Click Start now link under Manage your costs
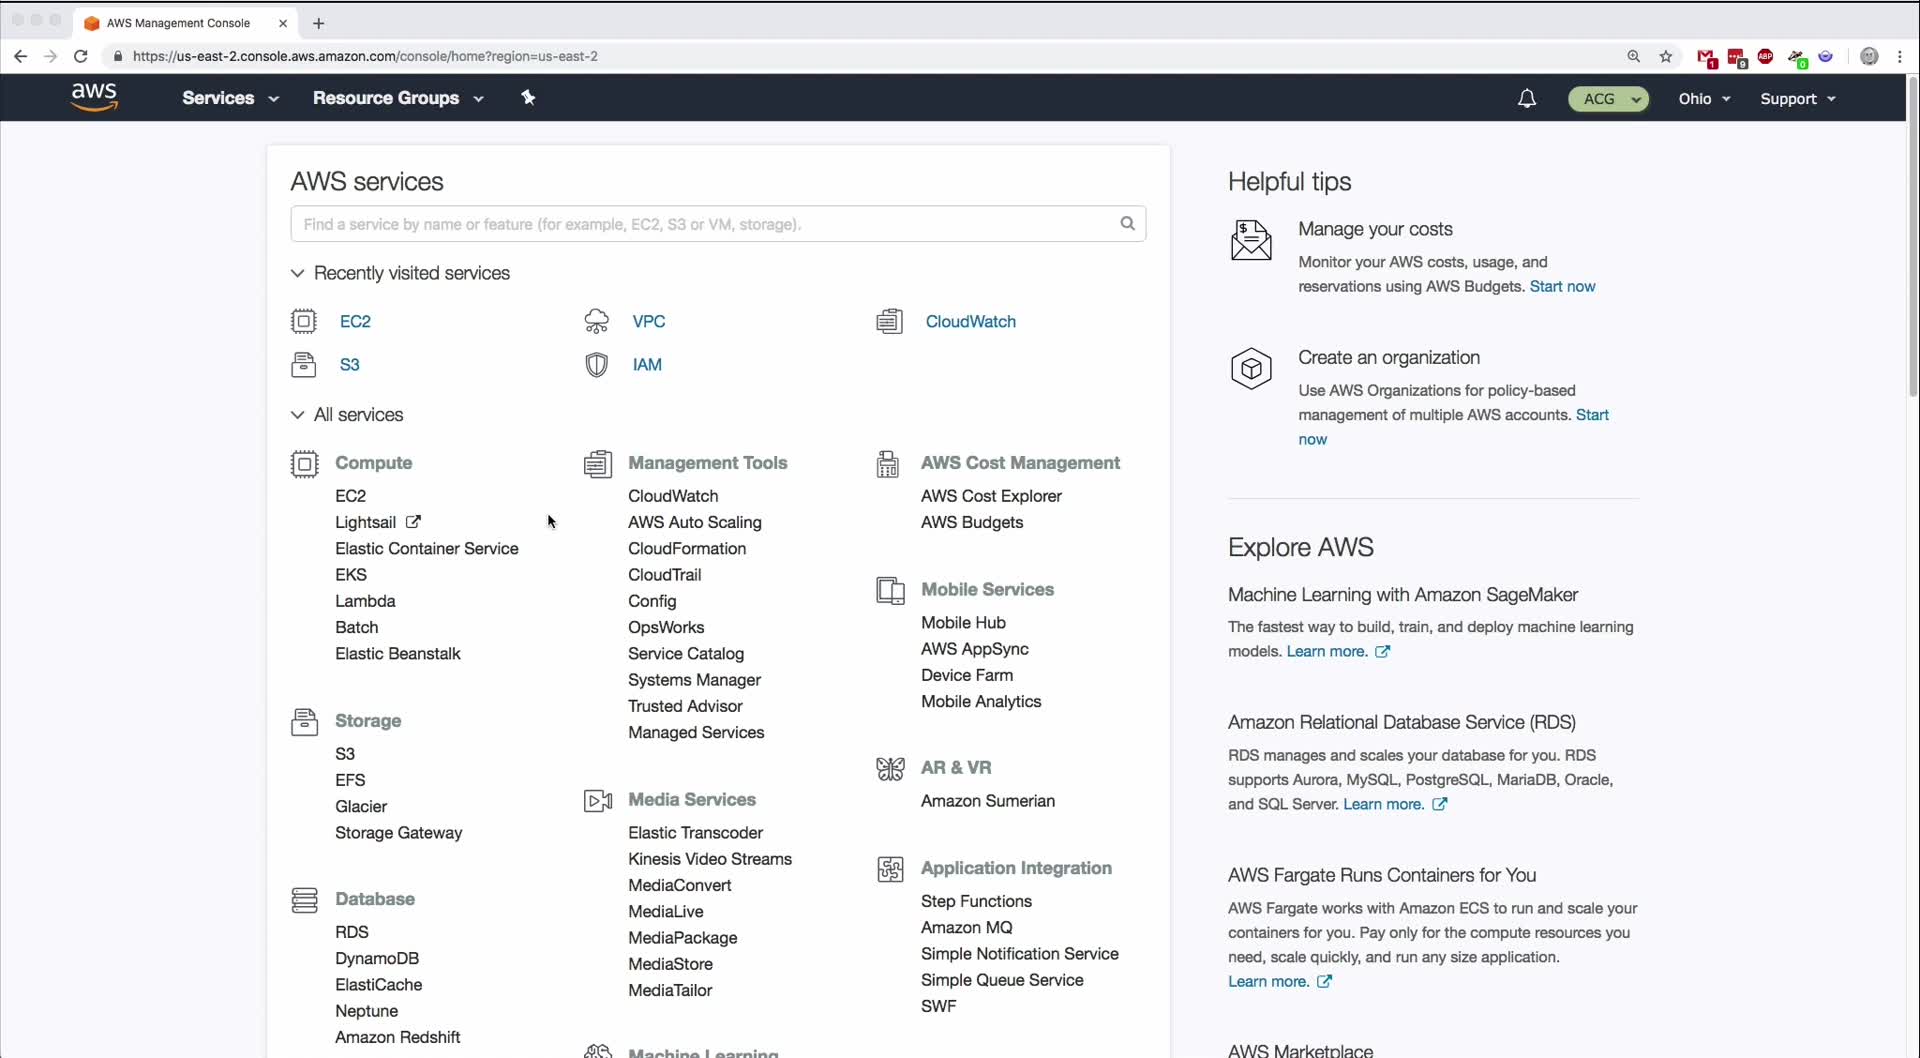The height and width of the screenshot is (1058, 1920). coord(1562,286)
